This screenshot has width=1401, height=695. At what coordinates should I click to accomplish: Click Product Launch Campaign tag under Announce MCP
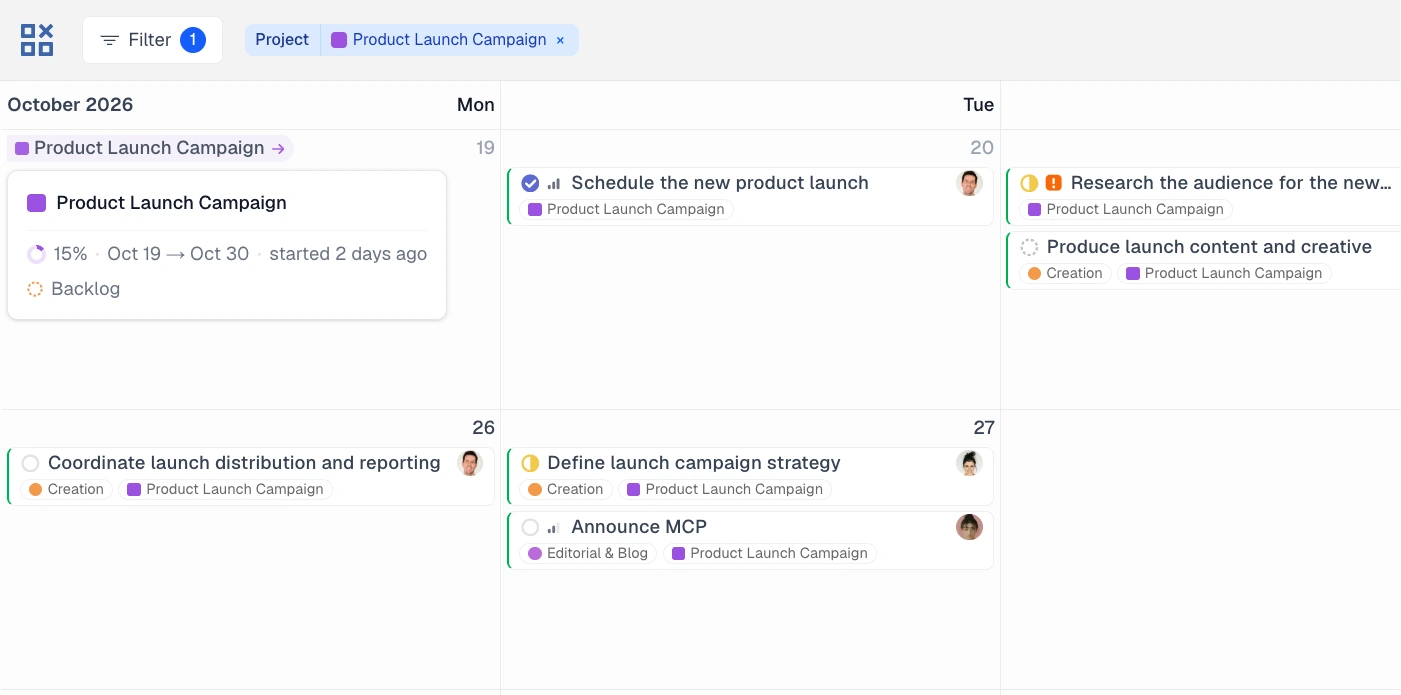[x=769, y=553]
